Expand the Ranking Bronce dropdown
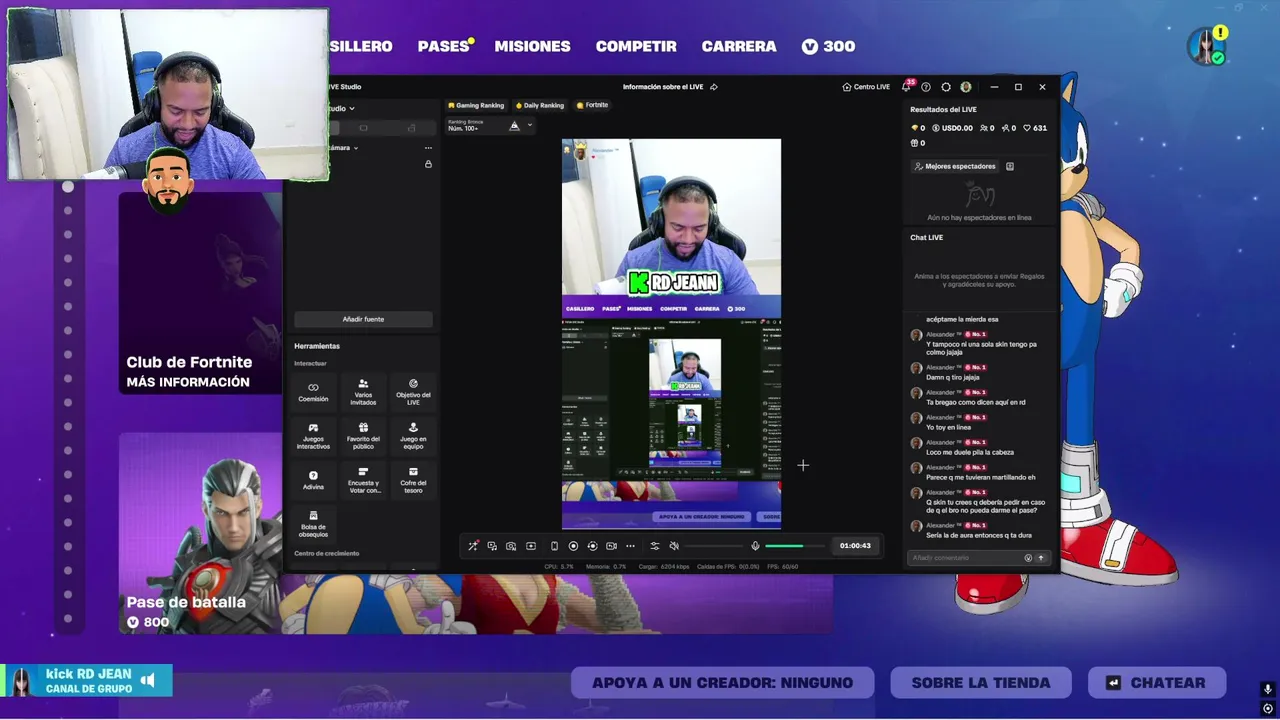 click(529, 125)
